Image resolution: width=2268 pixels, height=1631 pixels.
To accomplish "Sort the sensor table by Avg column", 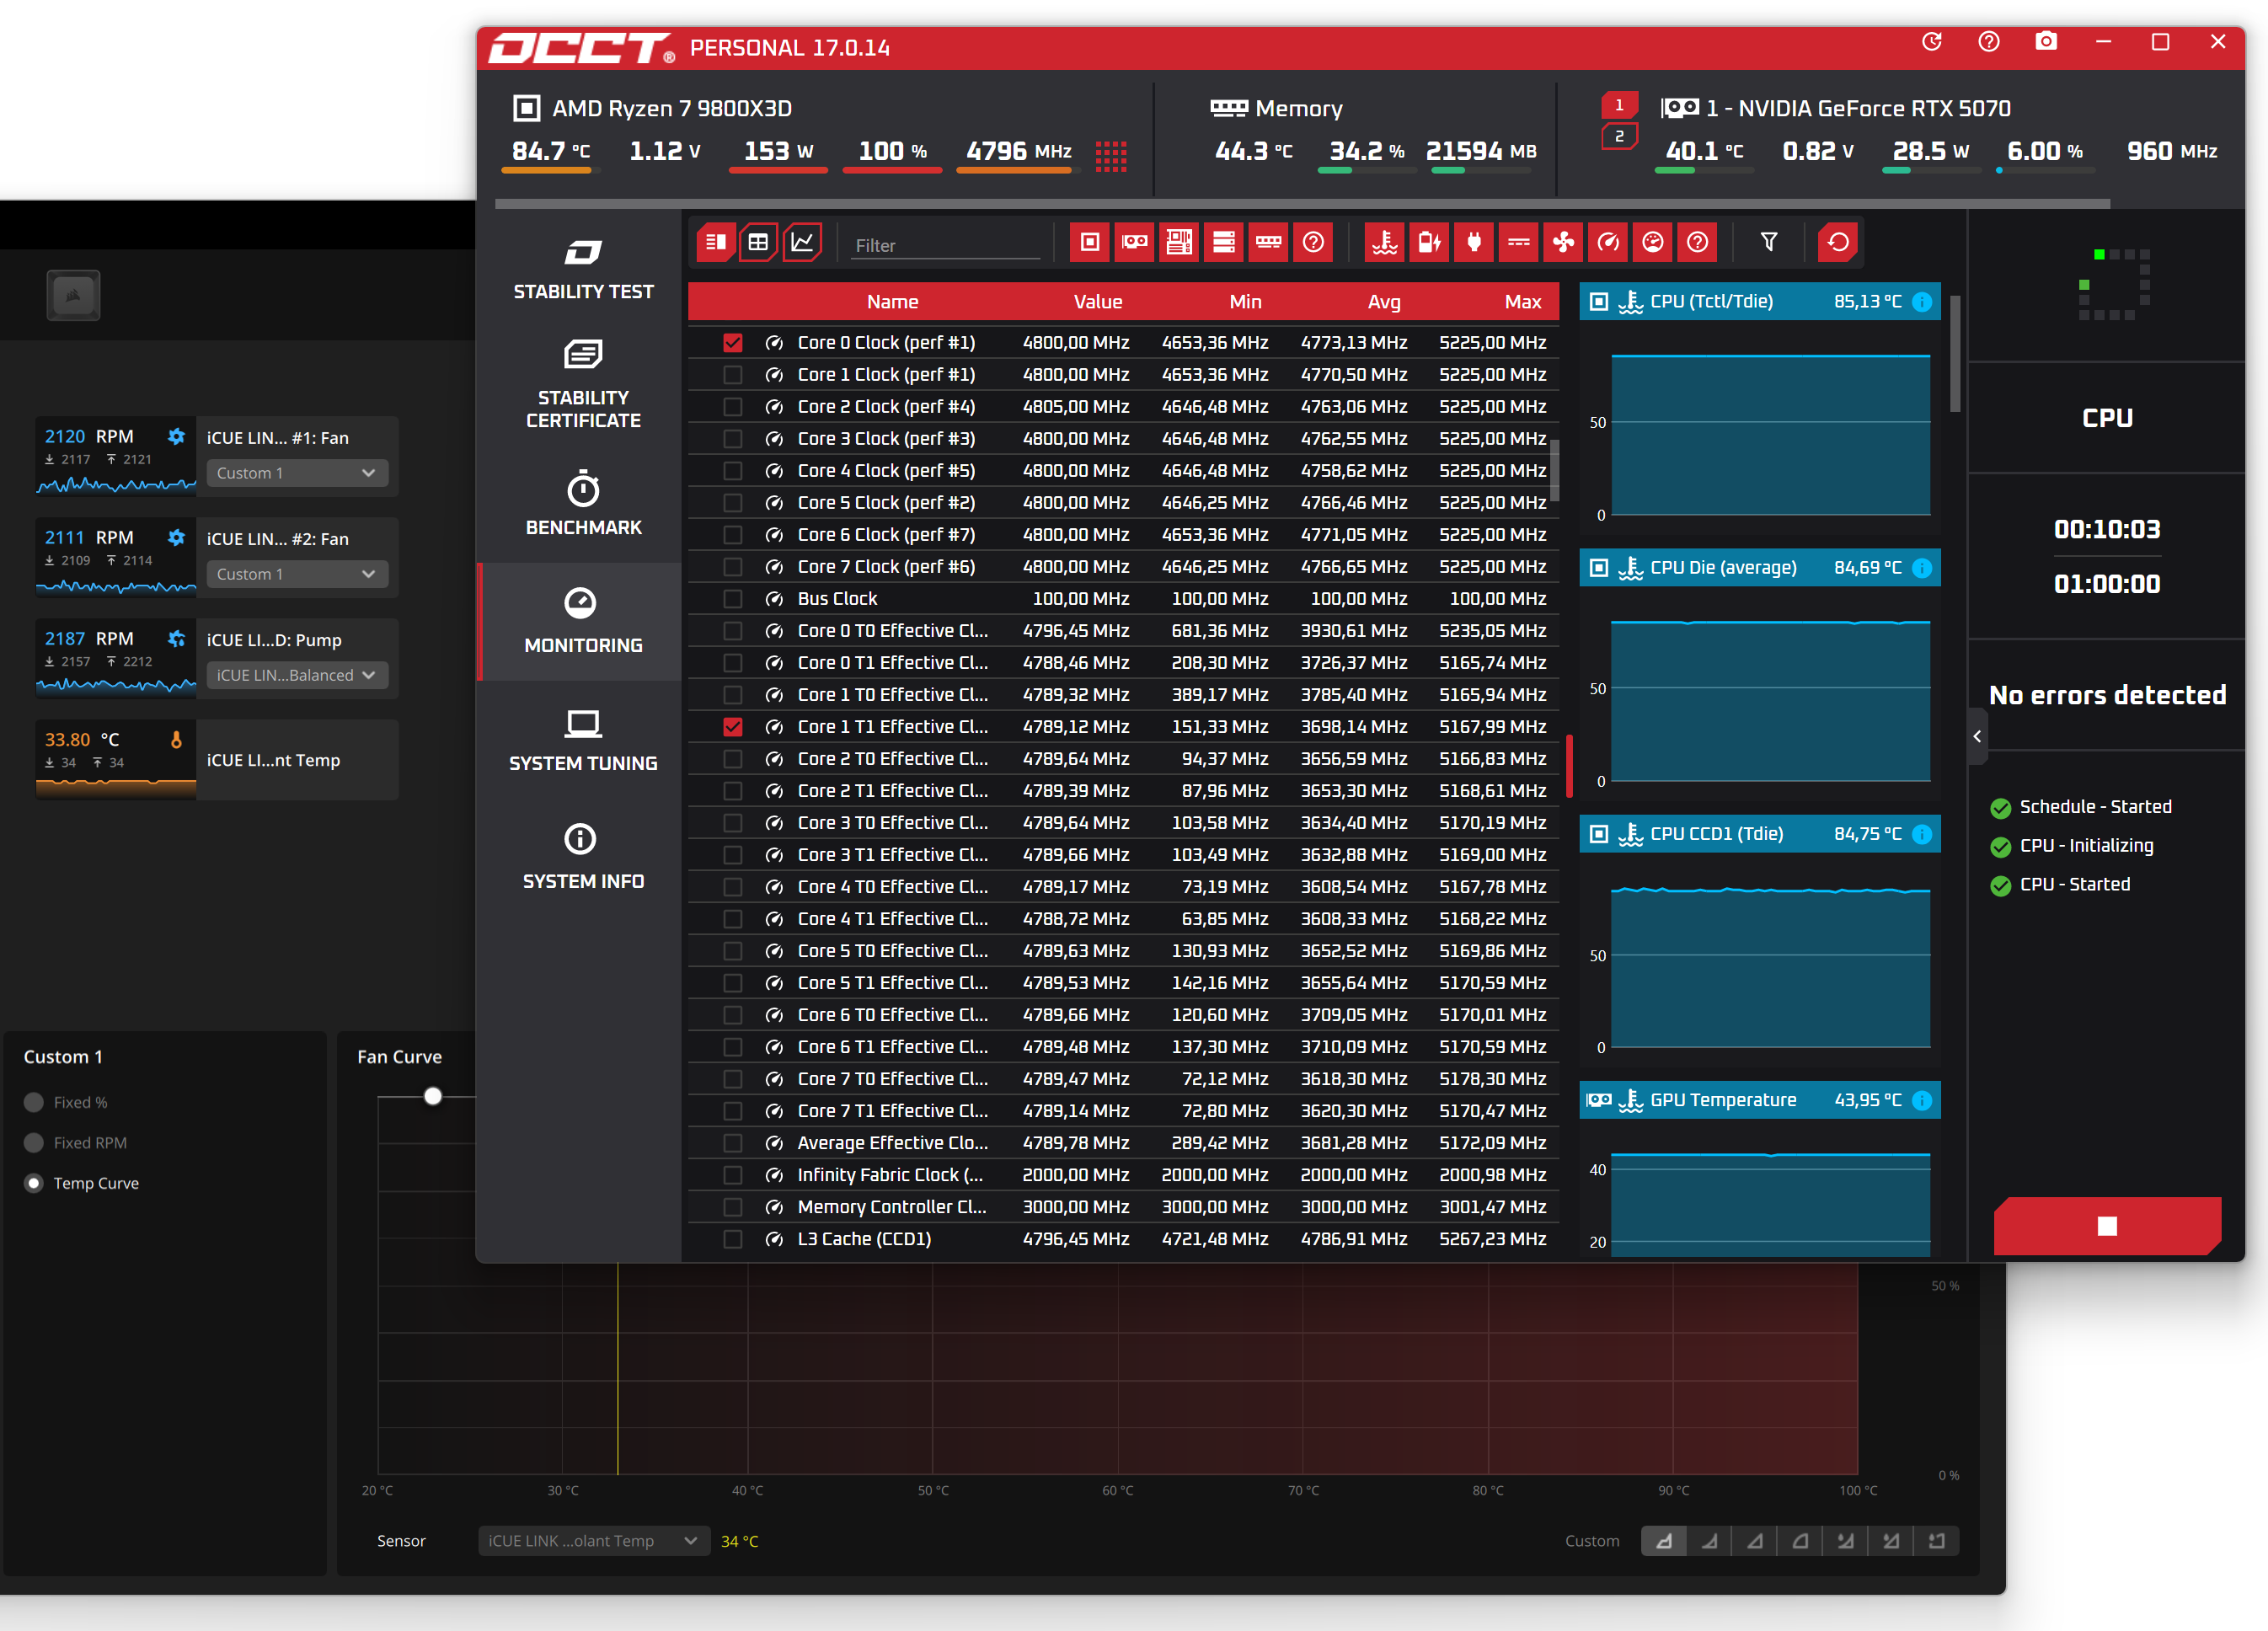I will point(1384,302).
